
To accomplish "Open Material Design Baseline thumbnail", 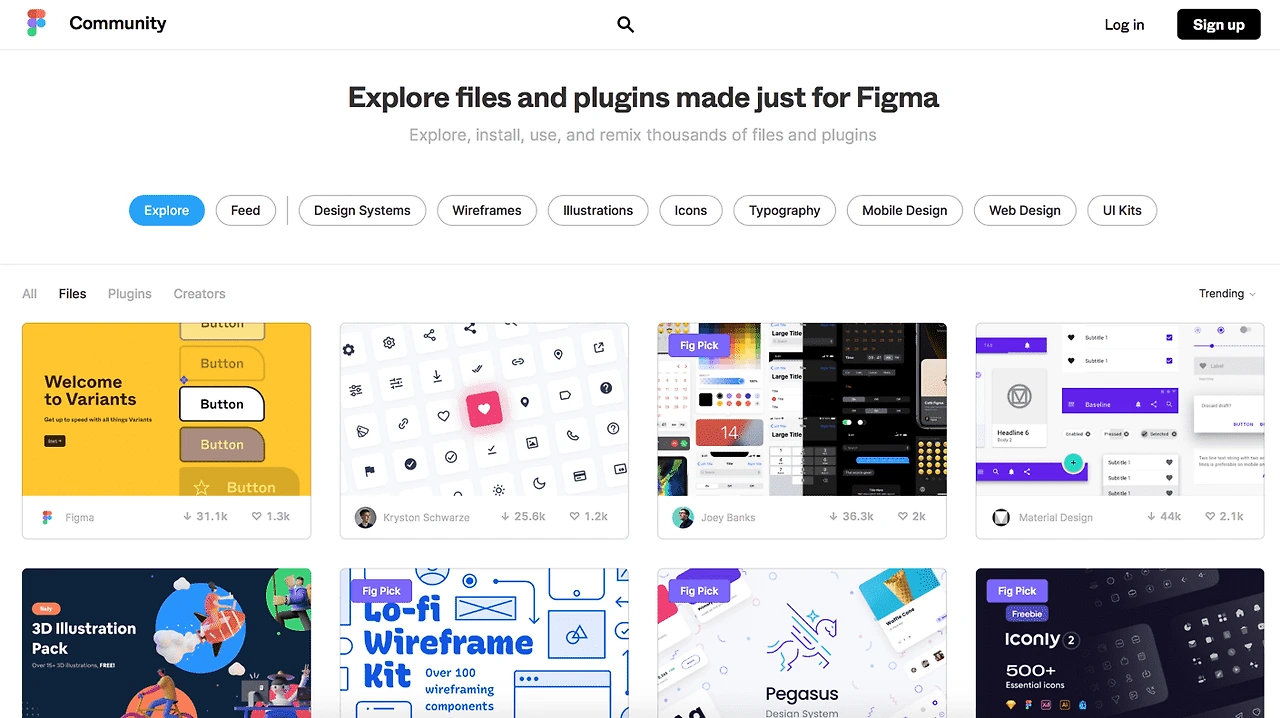I will coord(1120,409).
